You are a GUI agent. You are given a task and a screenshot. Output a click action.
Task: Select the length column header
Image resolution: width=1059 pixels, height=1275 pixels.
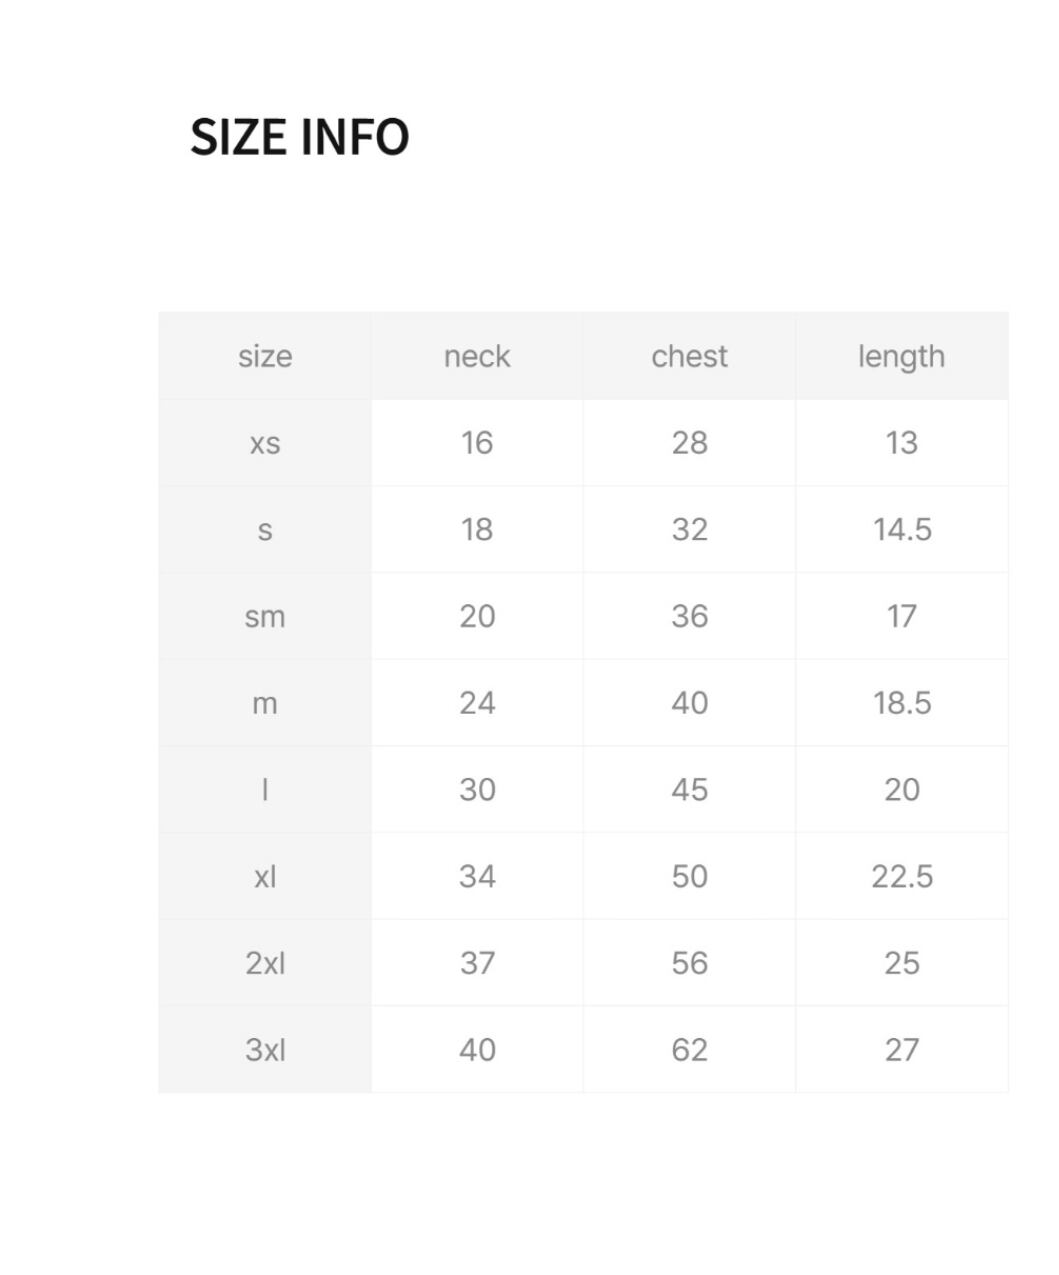901,357
